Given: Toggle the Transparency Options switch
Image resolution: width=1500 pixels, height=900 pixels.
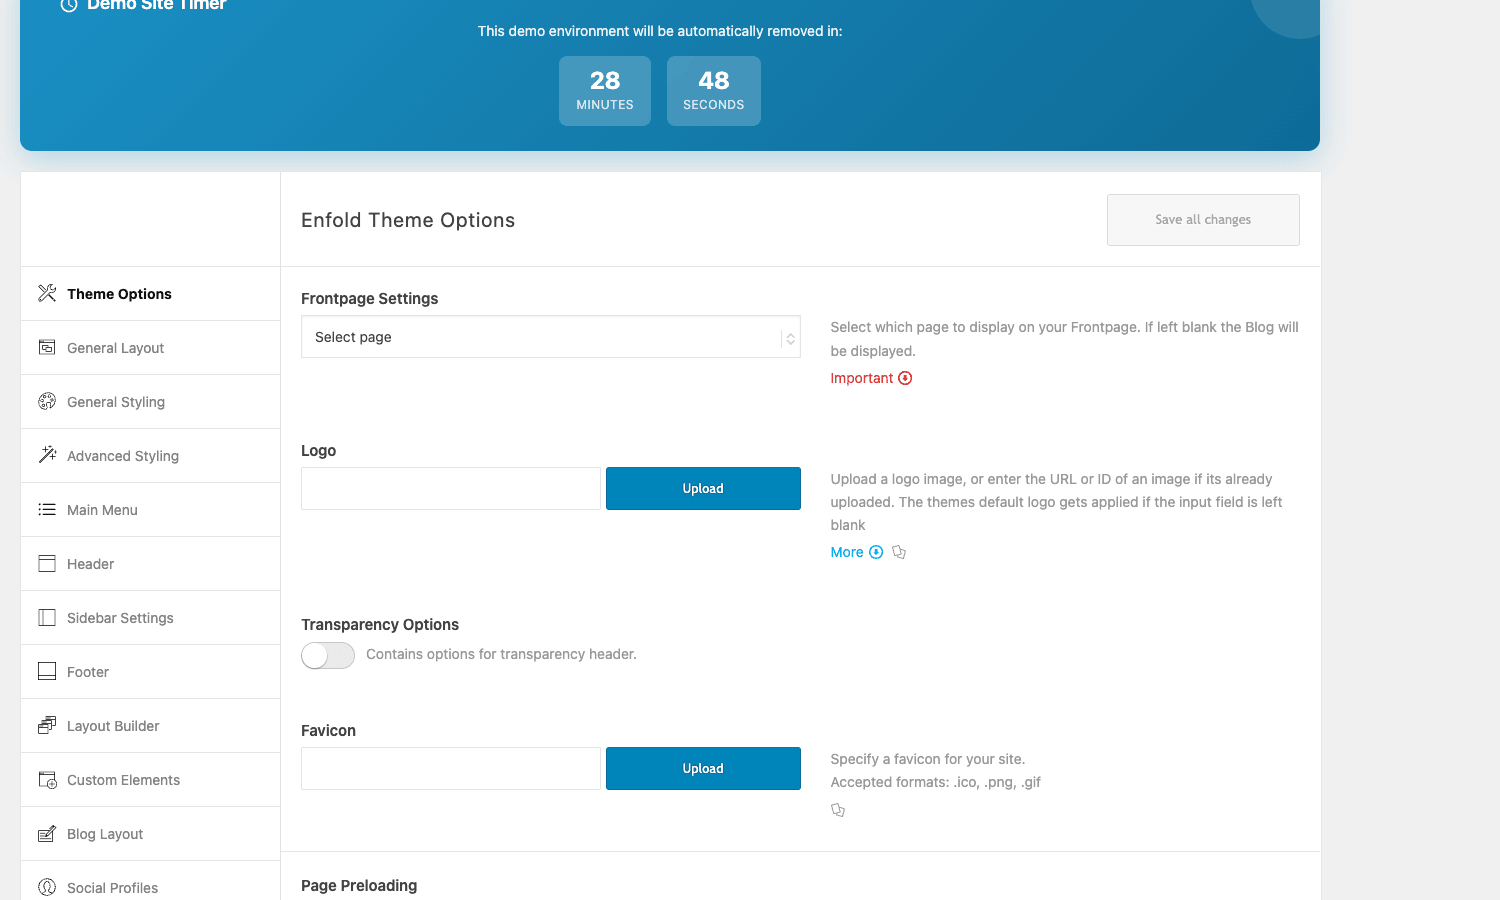Looking at the screenshot, I should coord(328,655).
